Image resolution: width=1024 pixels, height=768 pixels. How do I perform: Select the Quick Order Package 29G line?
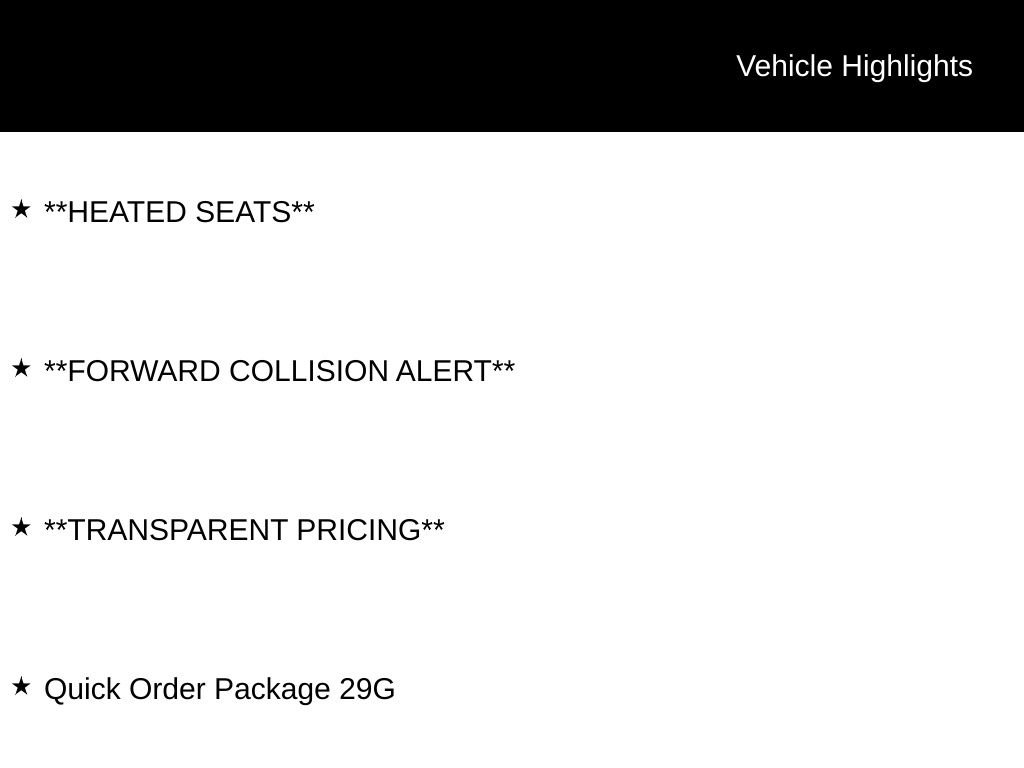(x=219, y=689)
